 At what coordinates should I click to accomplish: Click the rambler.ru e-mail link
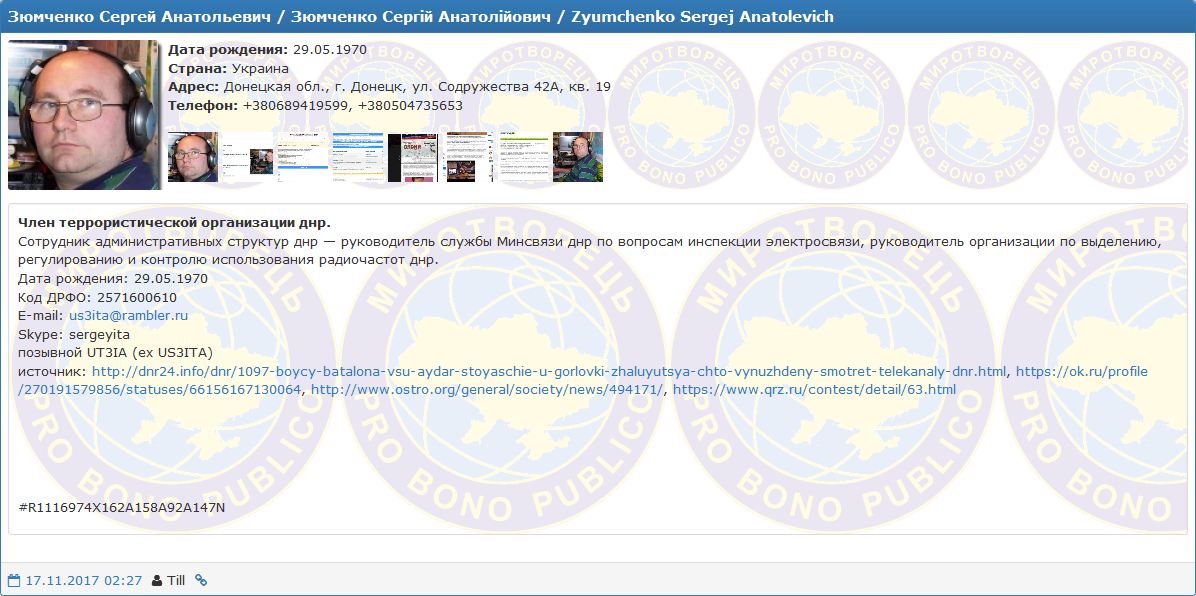coord(128,316)
